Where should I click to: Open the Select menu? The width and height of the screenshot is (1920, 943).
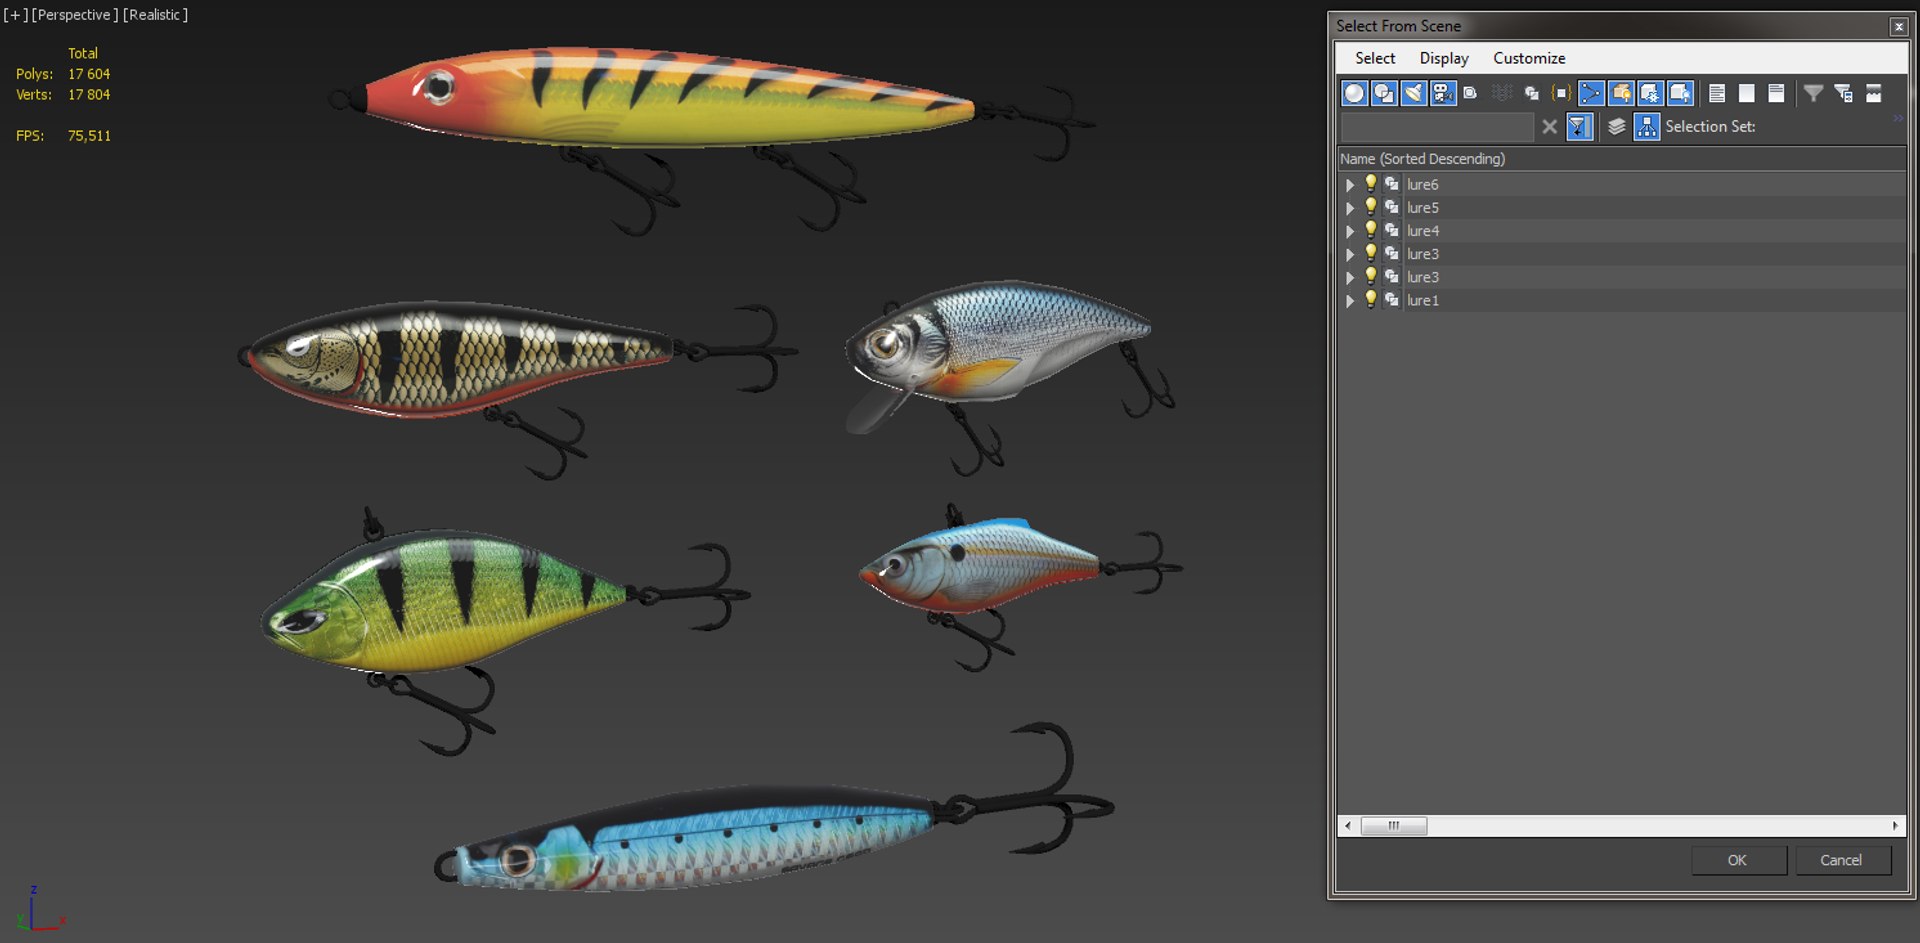(x=1375, y=58)
